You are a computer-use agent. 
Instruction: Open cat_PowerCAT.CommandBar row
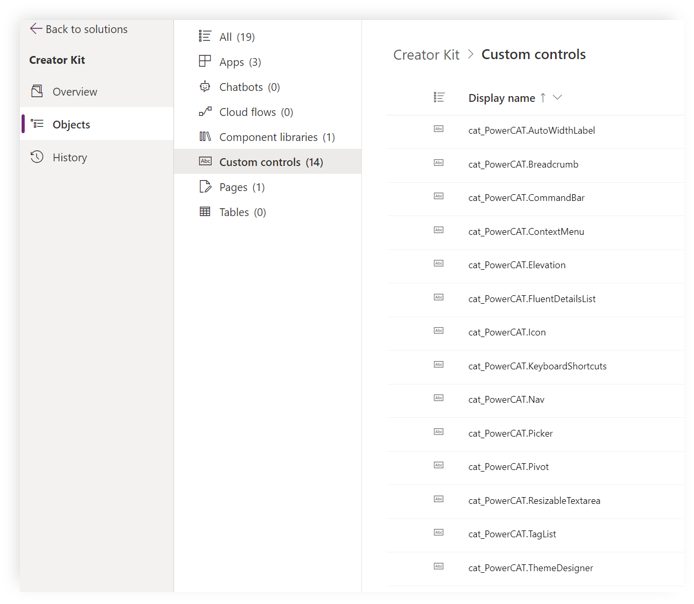(536, 198)
